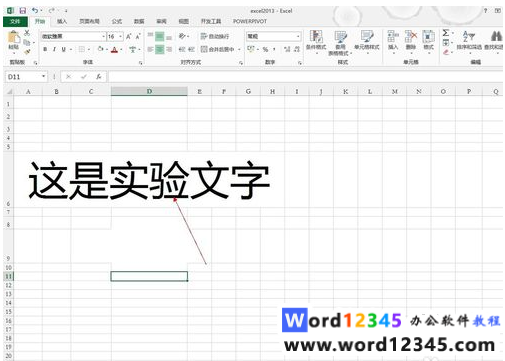Image resolution: width=505 pixels, height=361 pixels.
Task: Open the font name dropdown
Action: tap(104, 36)
